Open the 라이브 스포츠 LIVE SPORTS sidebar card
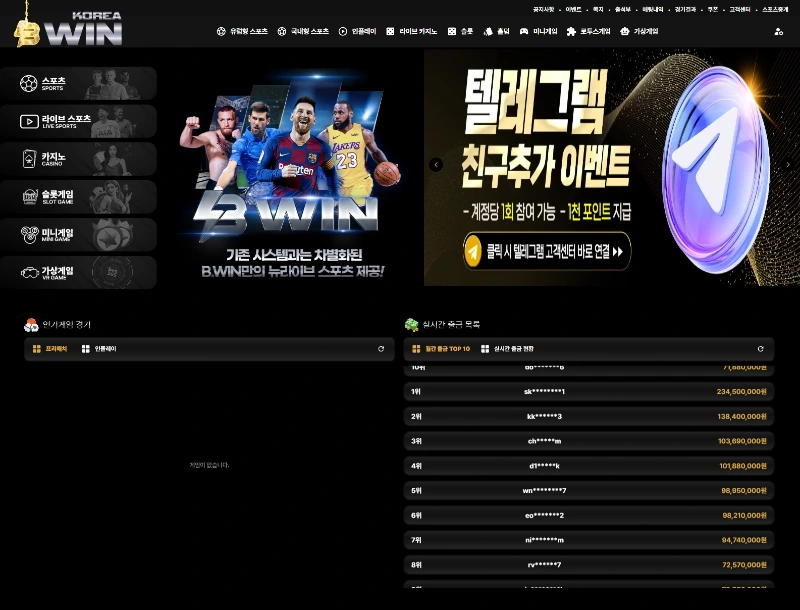Screen dimensions: 800x610 click(78, 121)
